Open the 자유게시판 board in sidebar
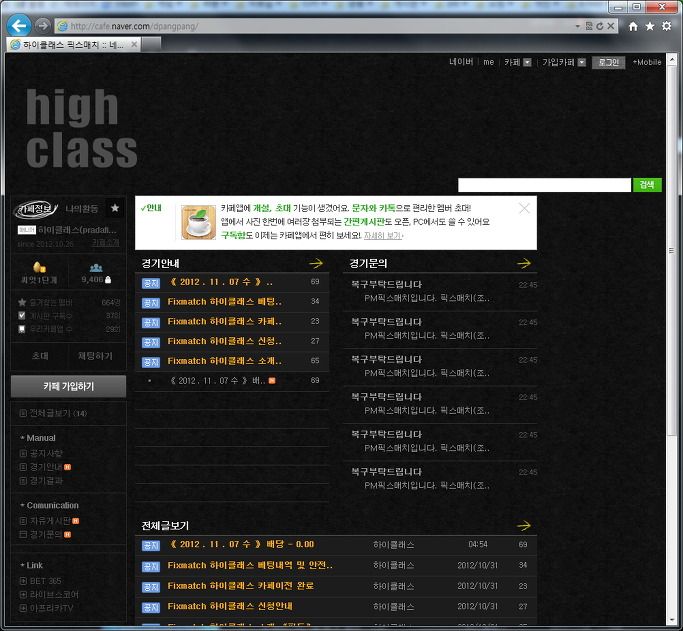This screenshot has width=683, height=631. [50, 521]
